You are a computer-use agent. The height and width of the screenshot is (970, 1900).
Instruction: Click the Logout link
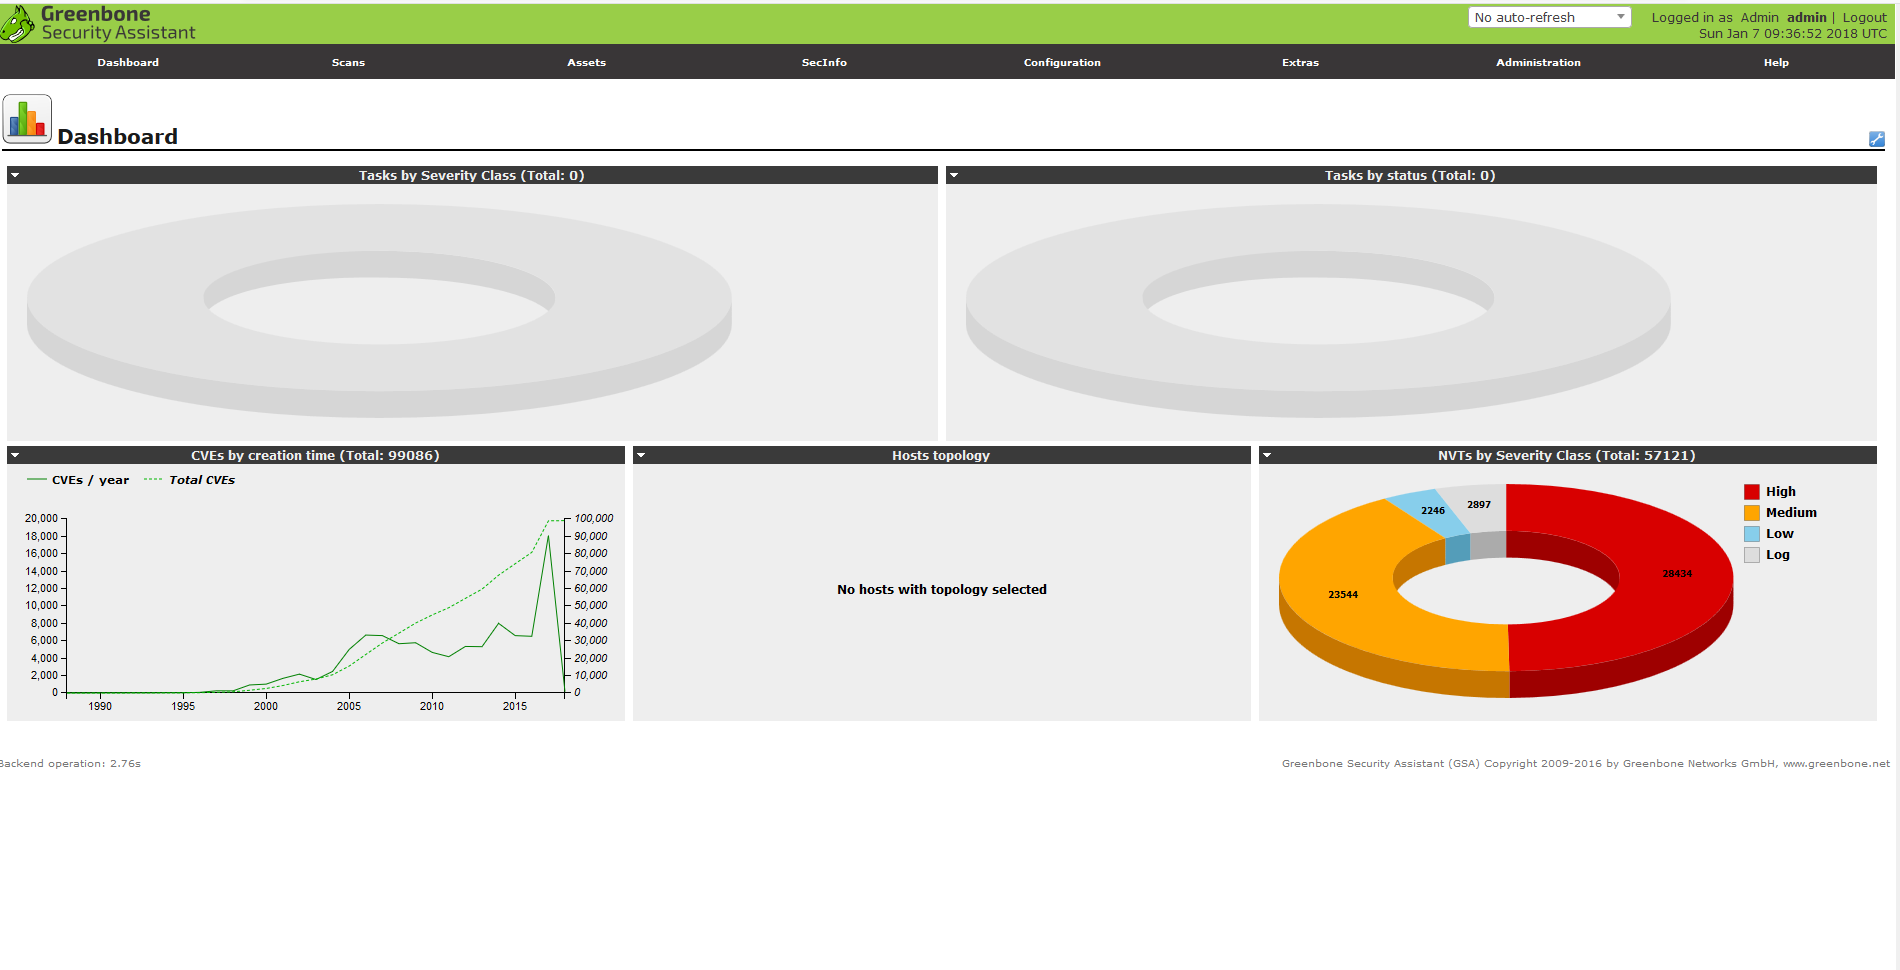point(1864,17)
